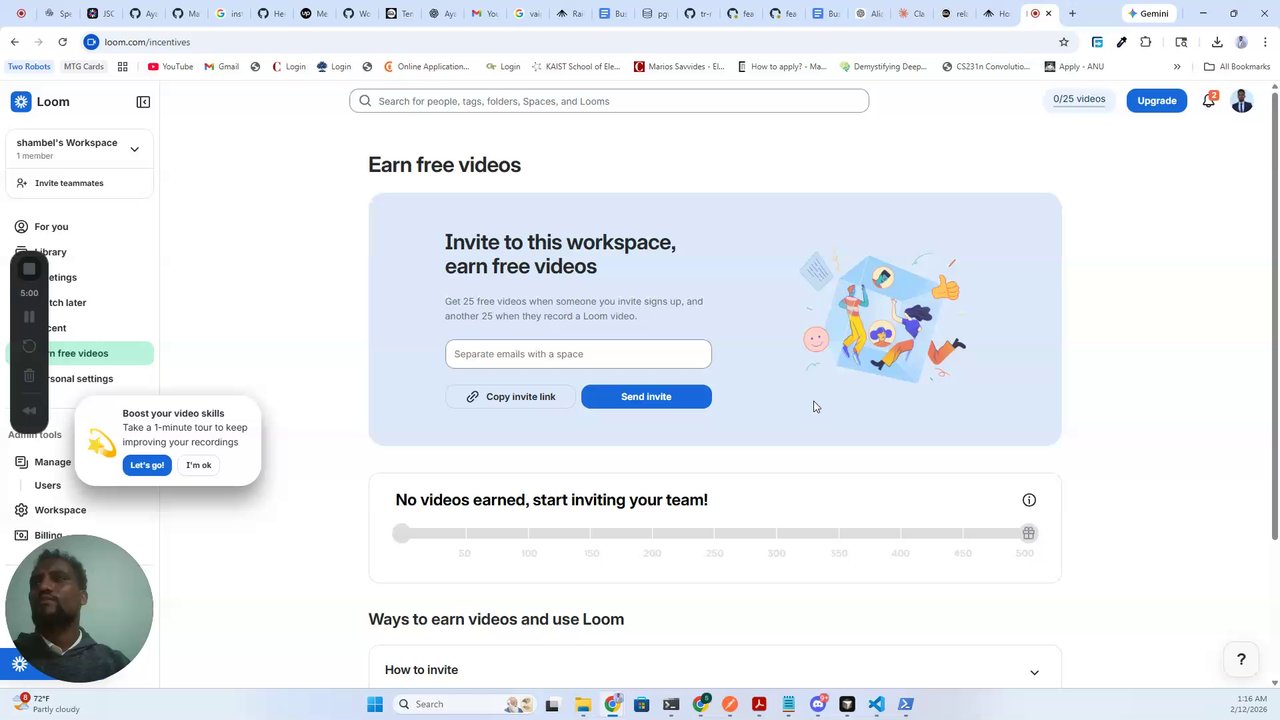Click Let's go! in the tour popup
This screenshot has height=720, width=1280.
click(x=147, y=465)
